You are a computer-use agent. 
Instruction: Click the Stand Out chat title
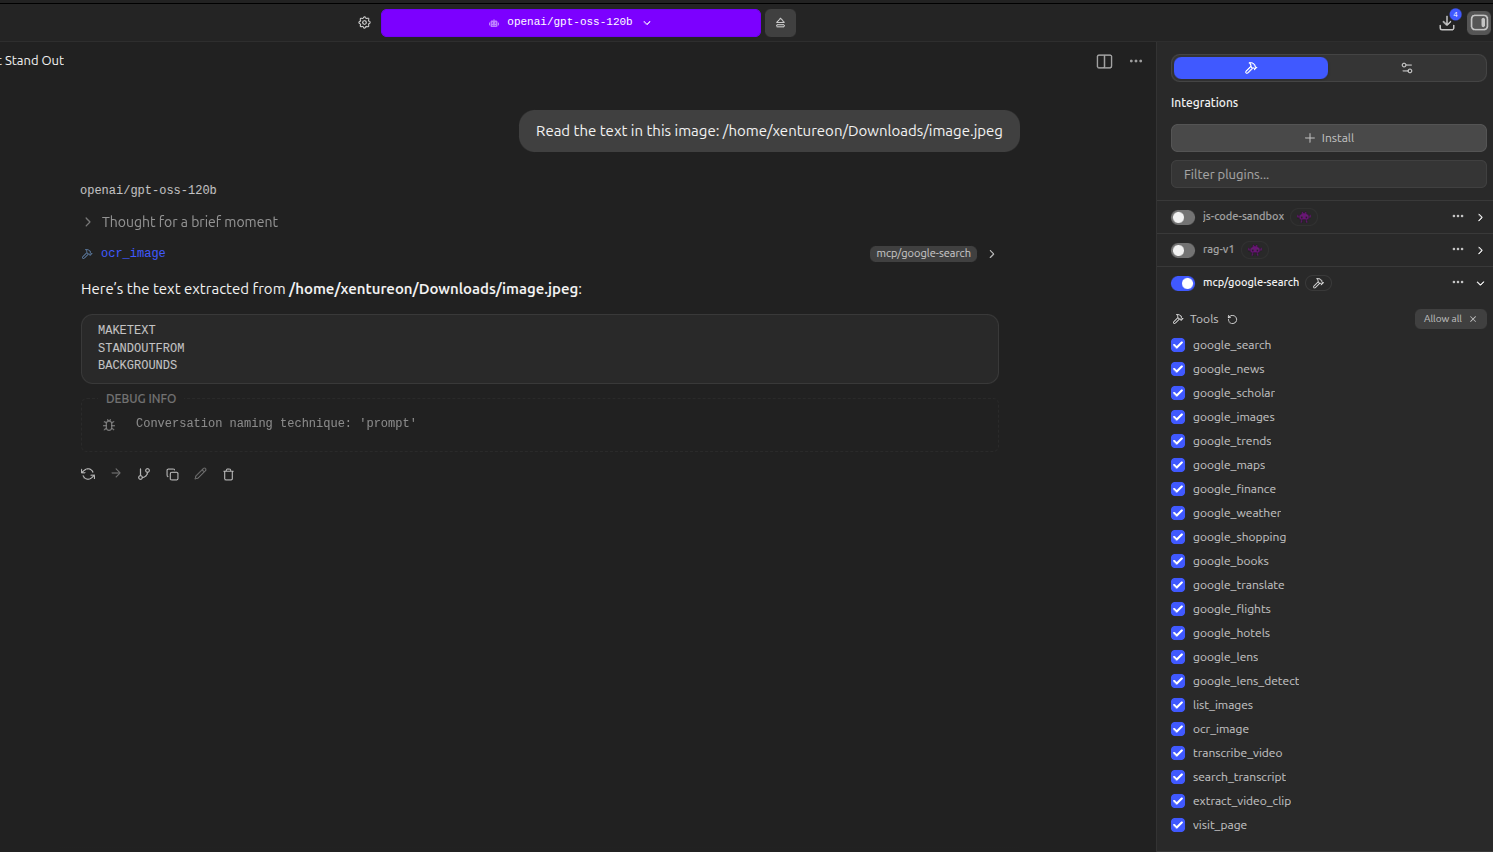[32, 61]
